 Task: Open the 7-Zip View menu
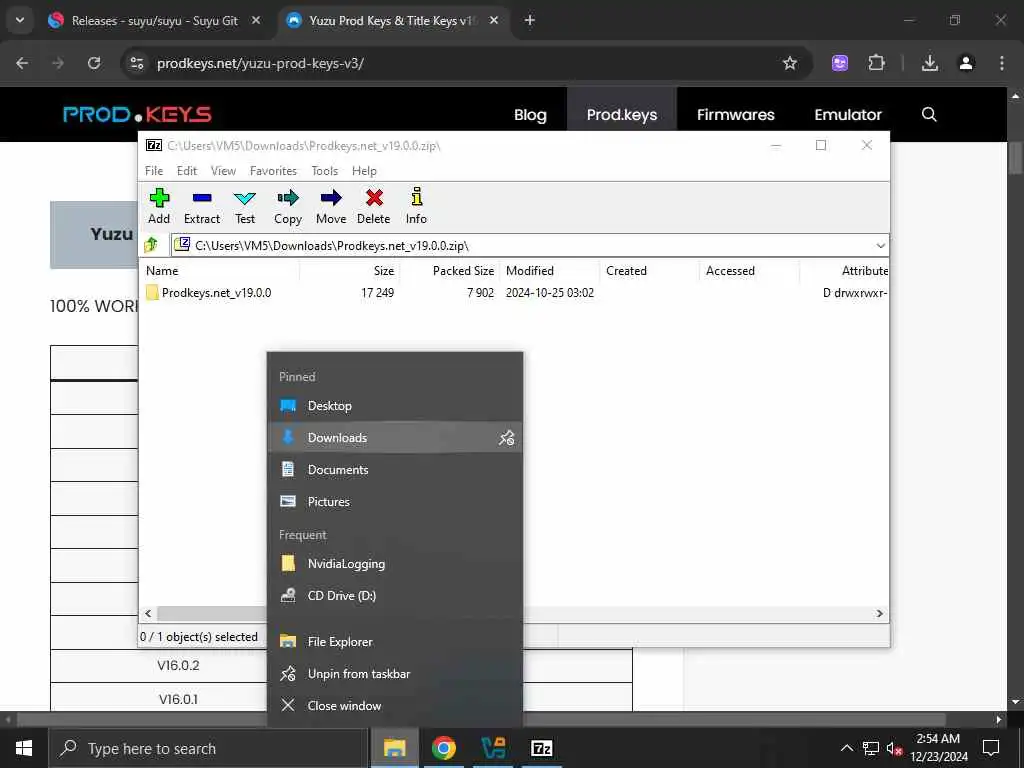223,170
